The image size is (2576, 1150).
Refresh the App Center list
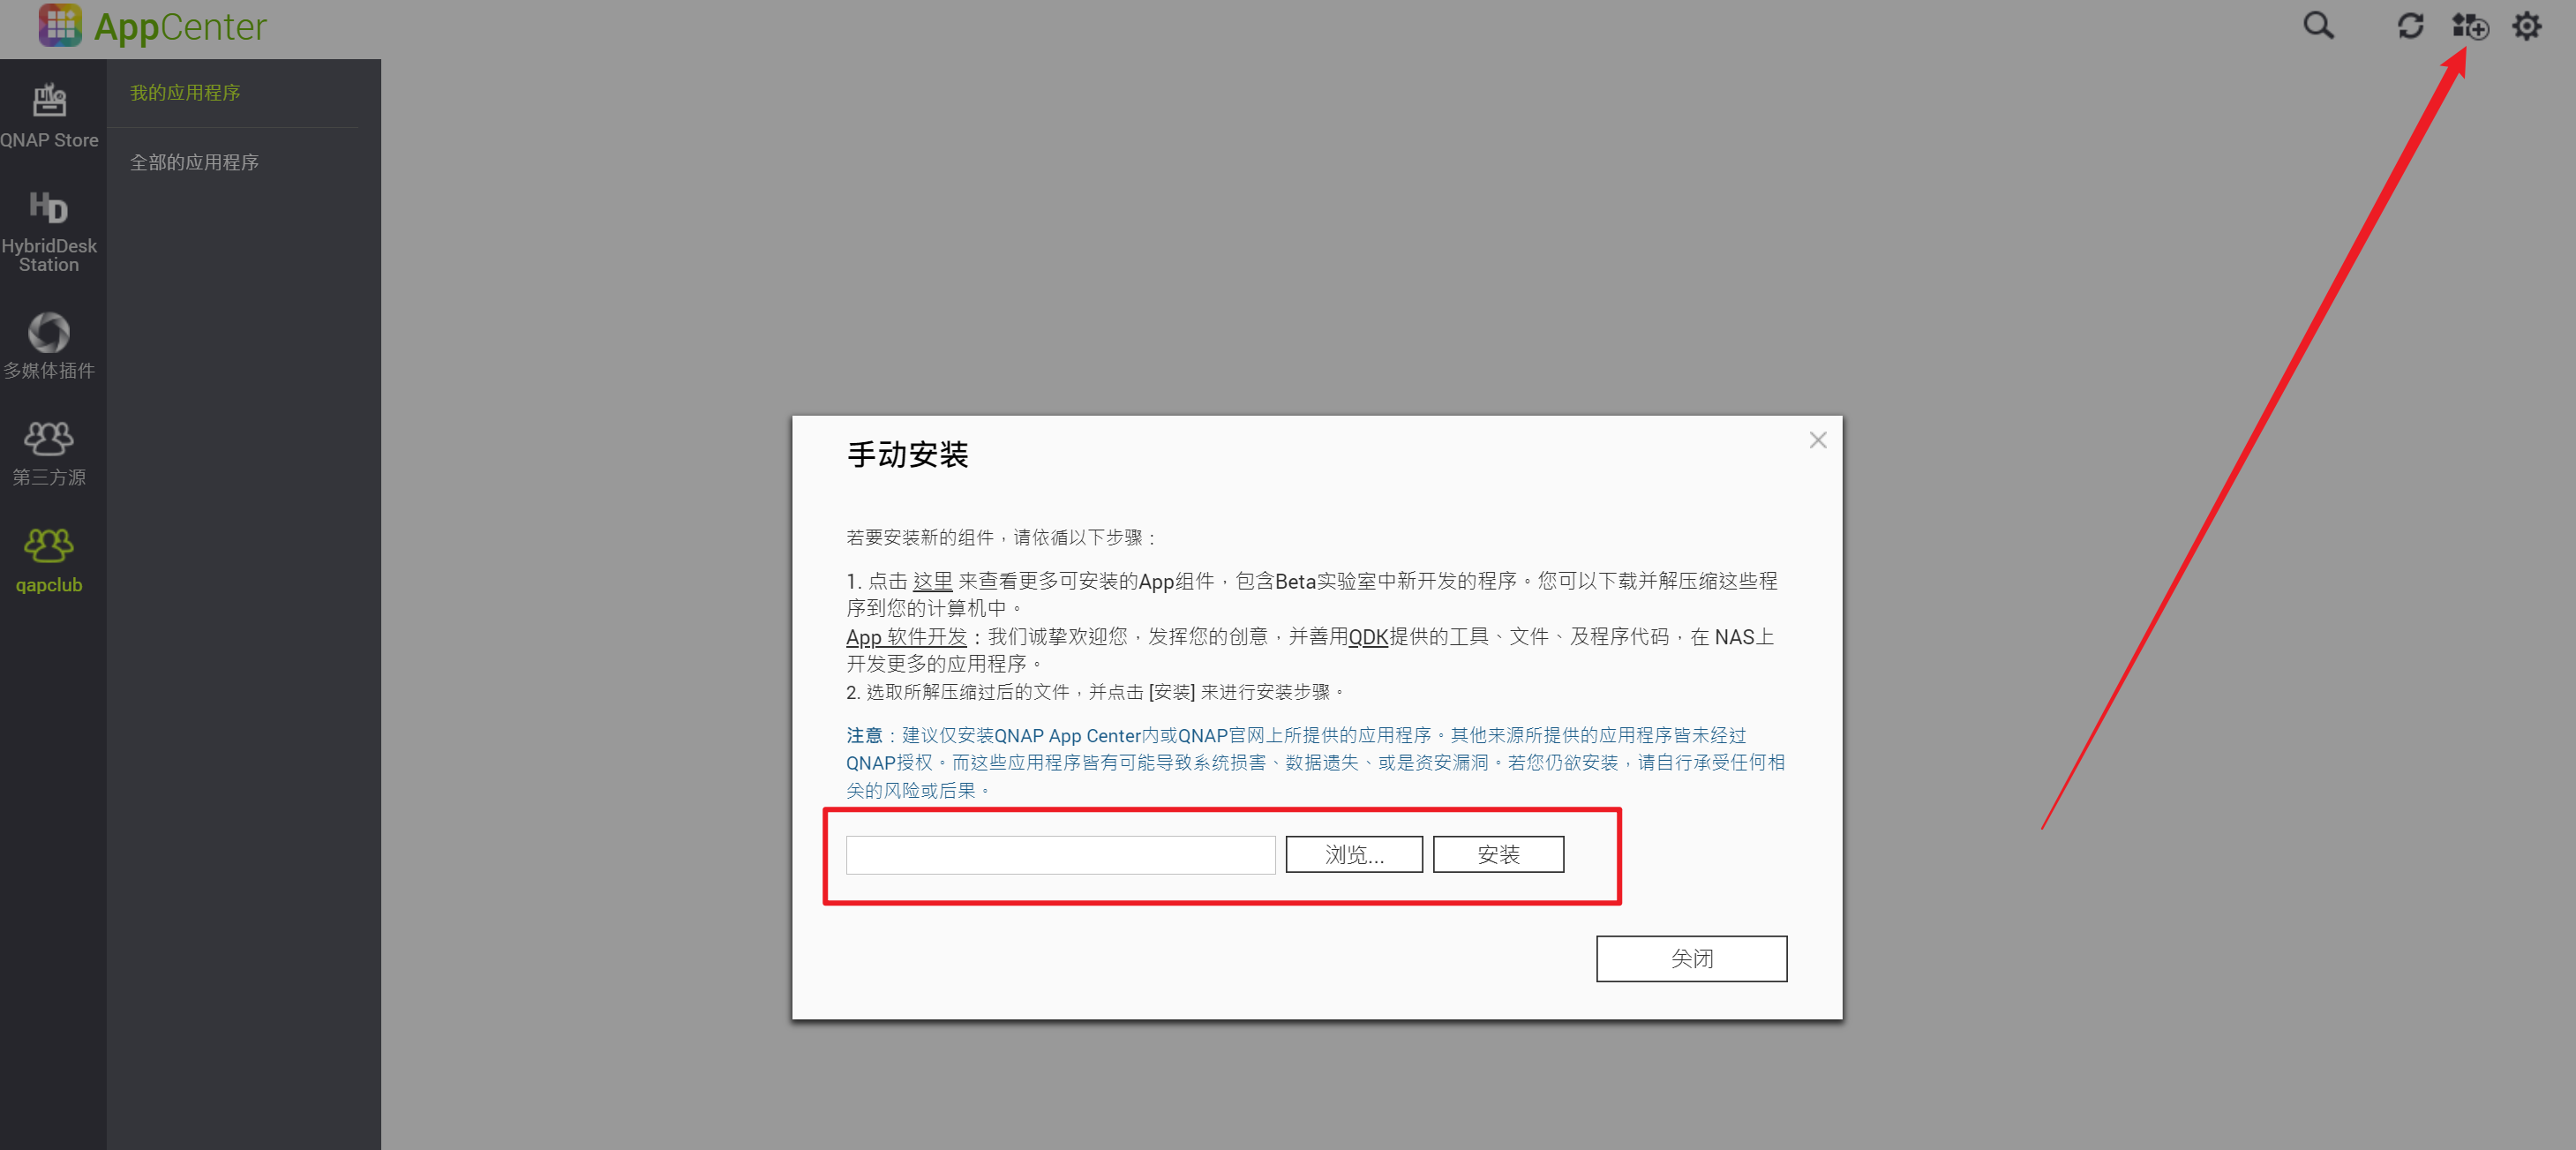pos(2410,26)
